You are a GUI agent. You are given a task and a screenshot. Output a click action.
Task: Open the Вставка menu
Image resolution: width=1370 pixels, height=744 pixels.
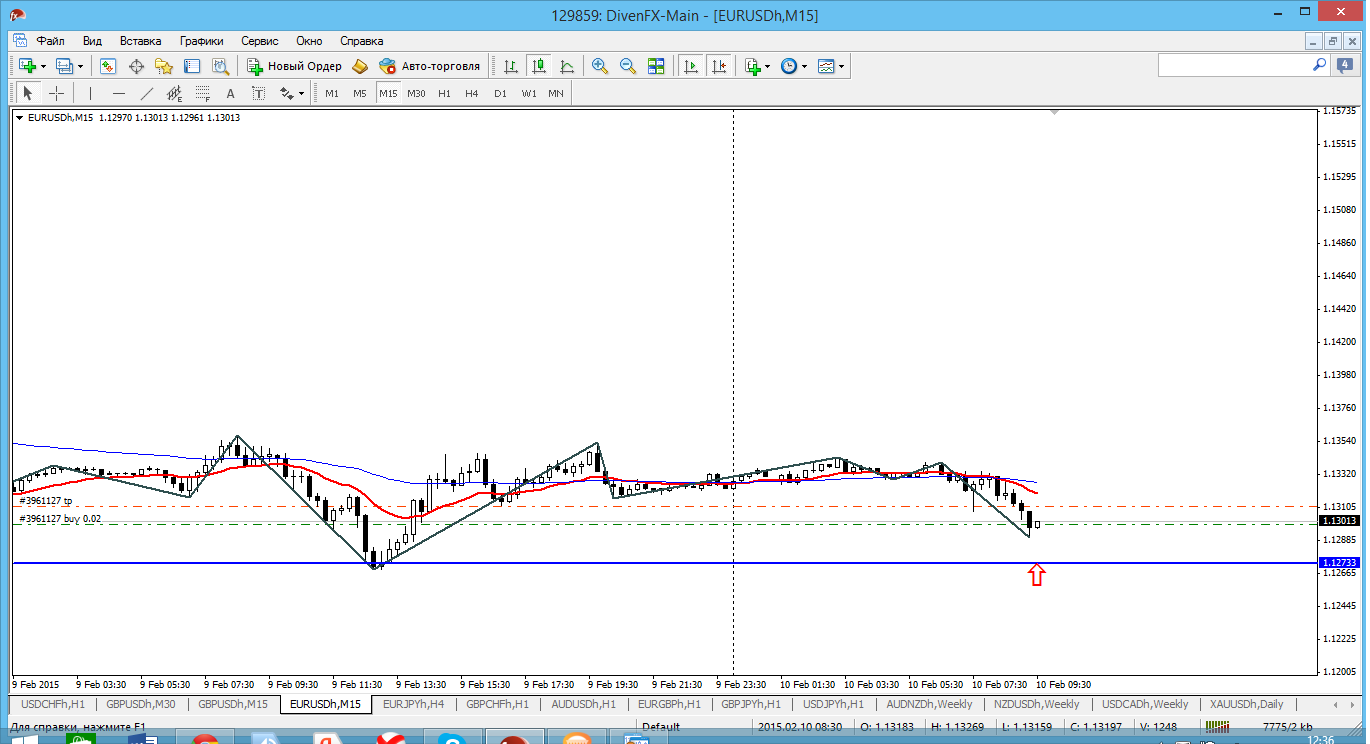point(140,41)
